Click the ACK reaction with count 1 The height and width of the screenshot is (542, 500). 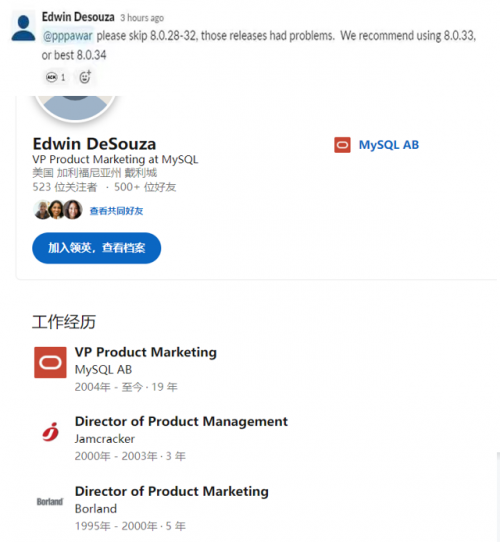56,77
